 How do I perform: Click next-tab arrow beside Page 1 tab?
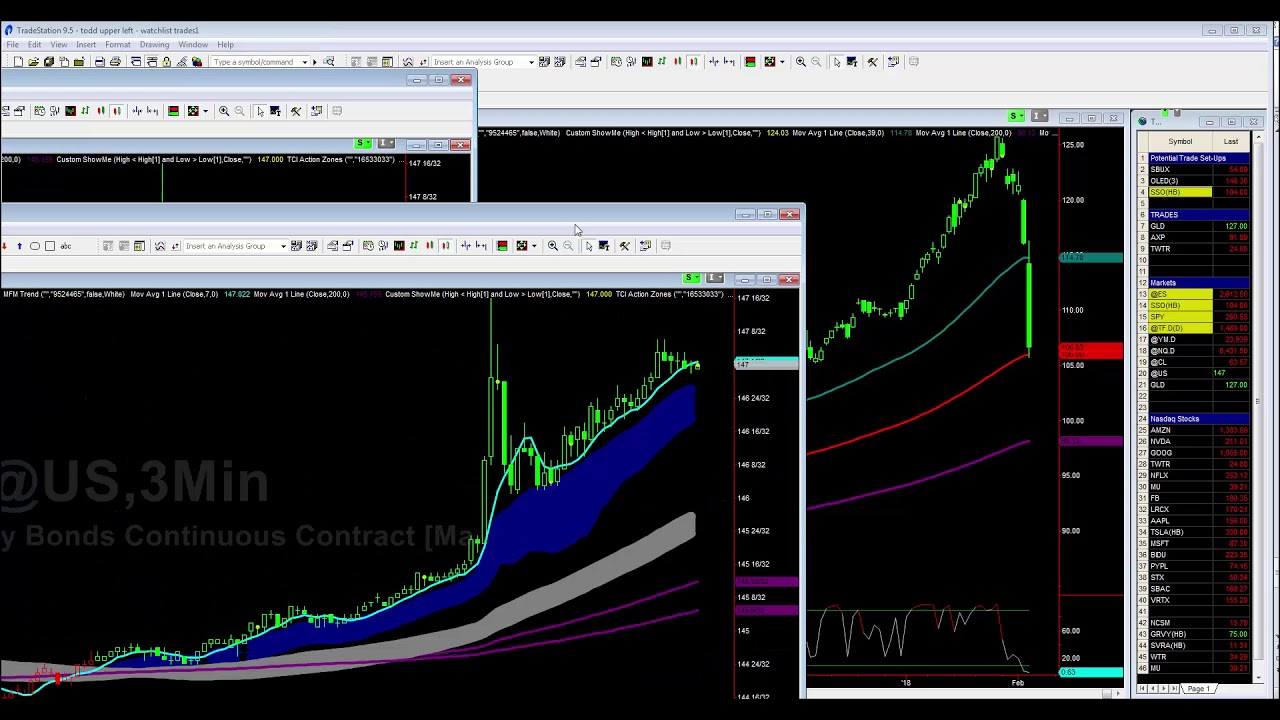pos(1163,688)
